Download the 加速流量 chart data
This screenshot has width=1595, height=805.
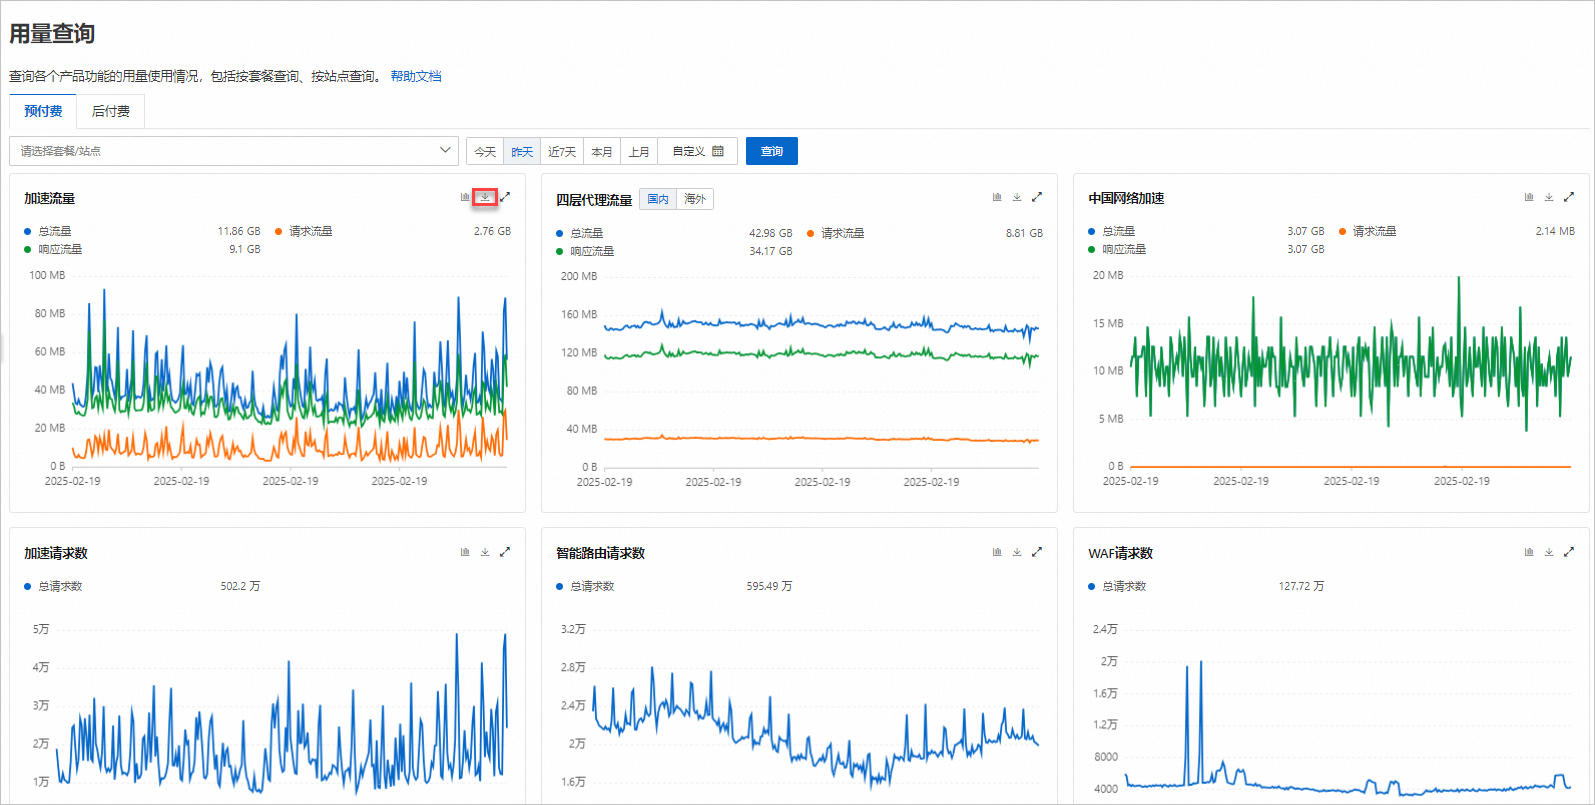tap(485, 197)
